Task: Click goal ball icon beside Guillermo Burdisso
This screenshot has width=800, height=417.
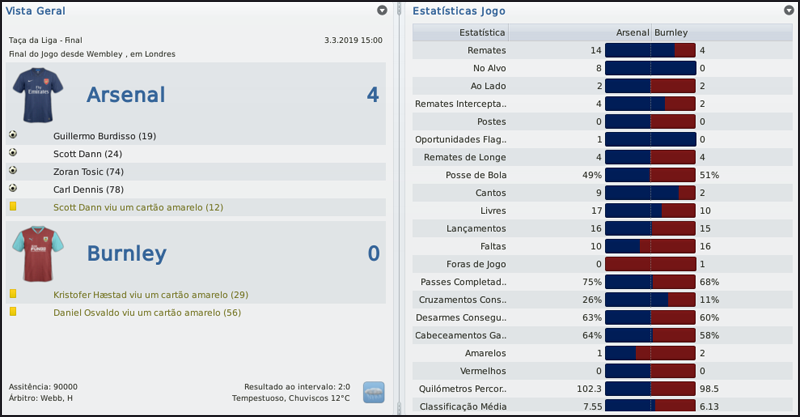Action: point(13,135)
